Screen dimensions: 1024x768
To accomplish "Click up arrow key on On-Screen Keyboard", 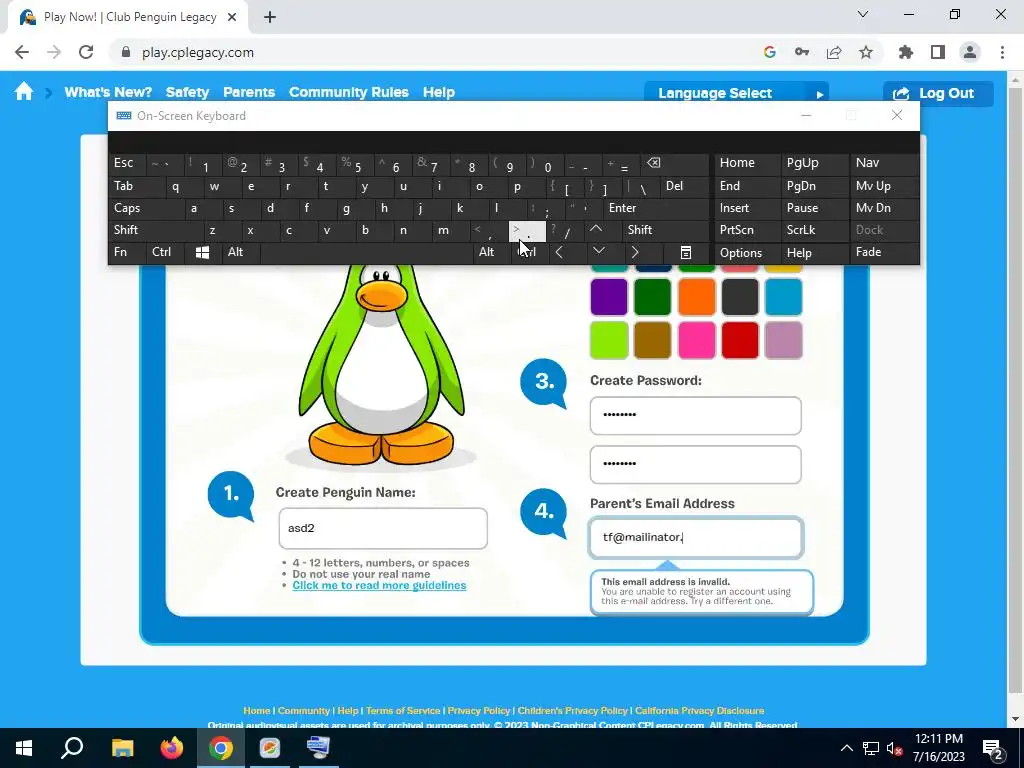I will point(596,229).
